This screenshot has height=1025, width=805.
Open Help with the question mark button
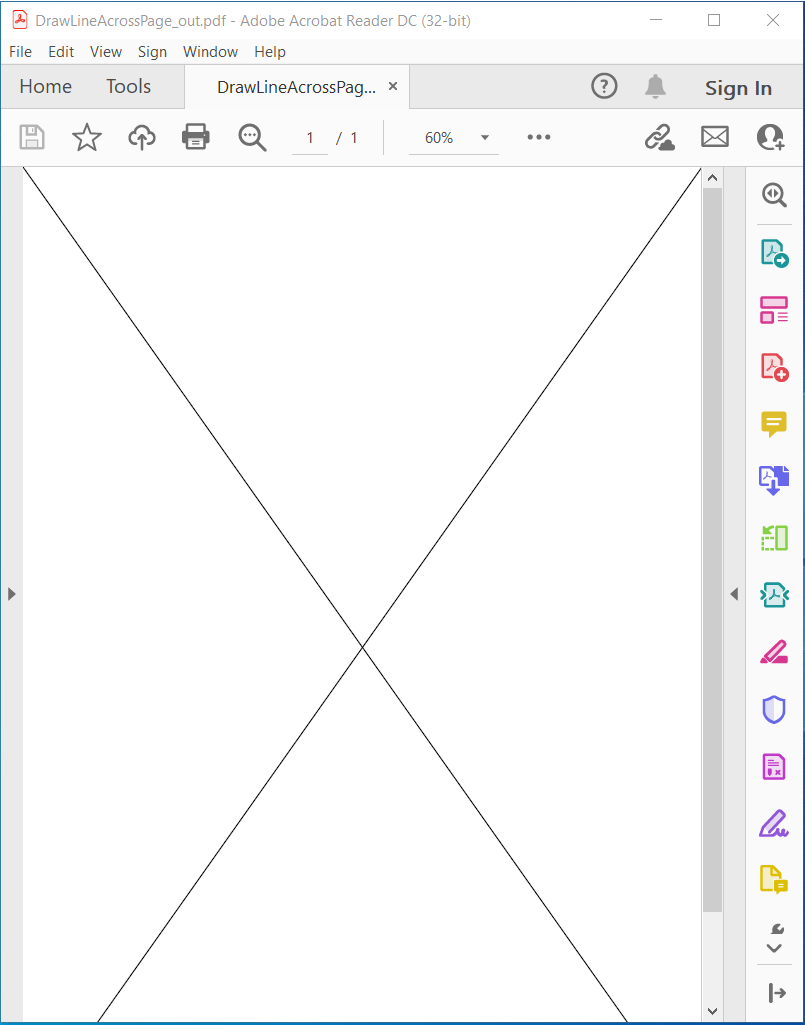pos(604,86)
